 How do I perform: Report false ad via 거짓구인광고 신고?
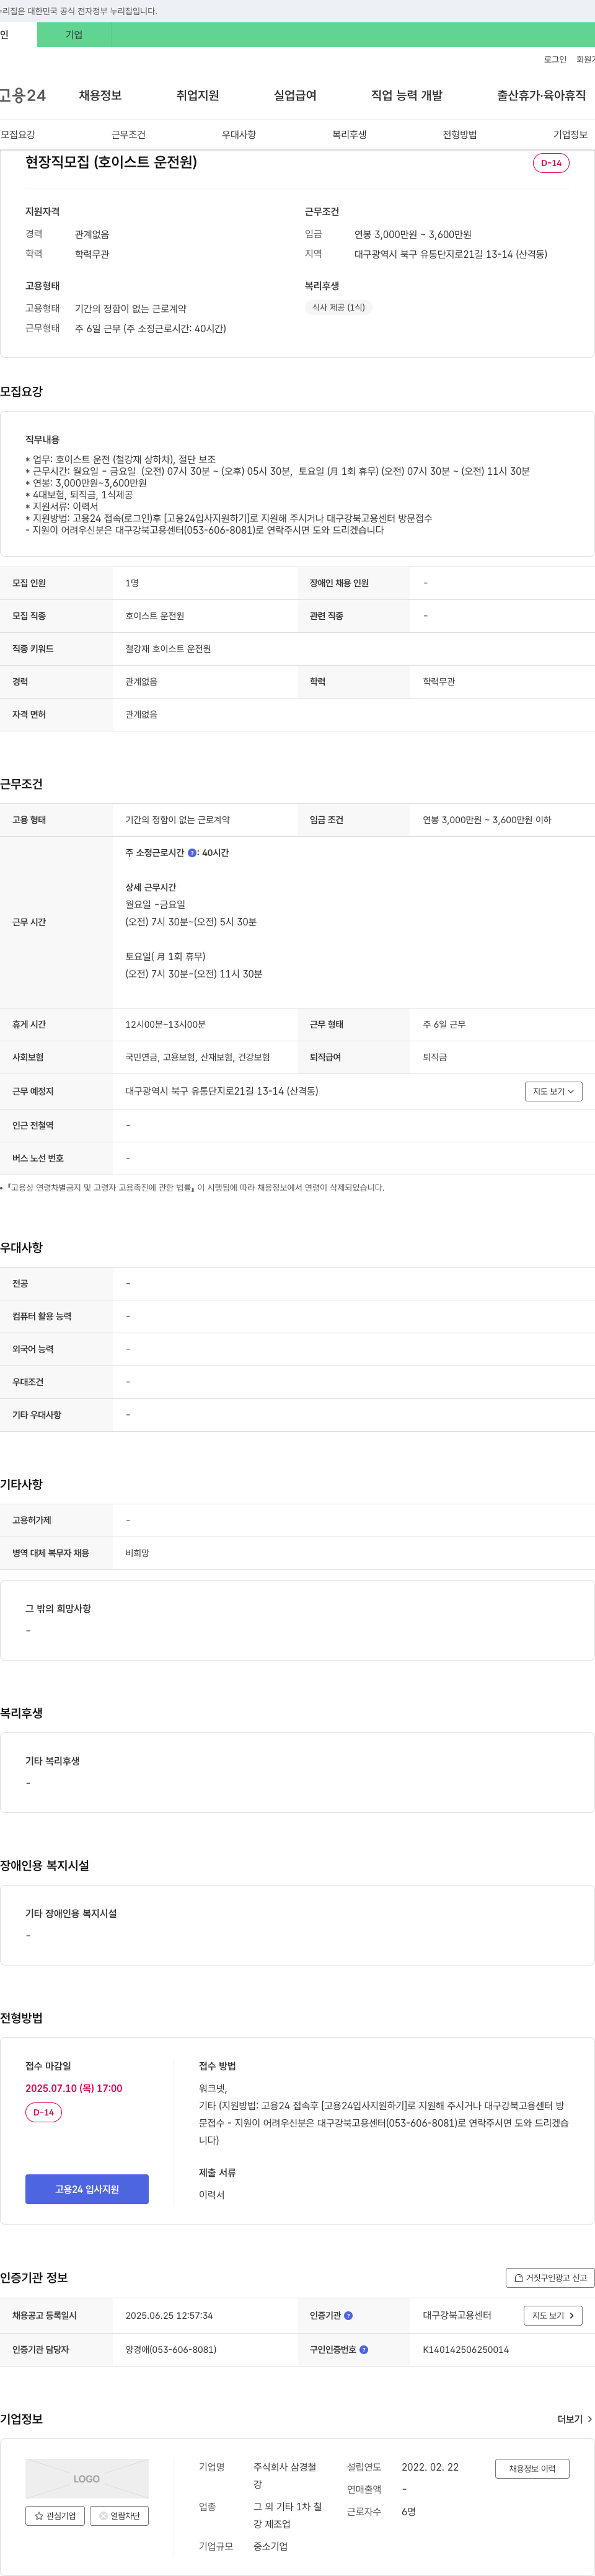[x=550, y=2278]
